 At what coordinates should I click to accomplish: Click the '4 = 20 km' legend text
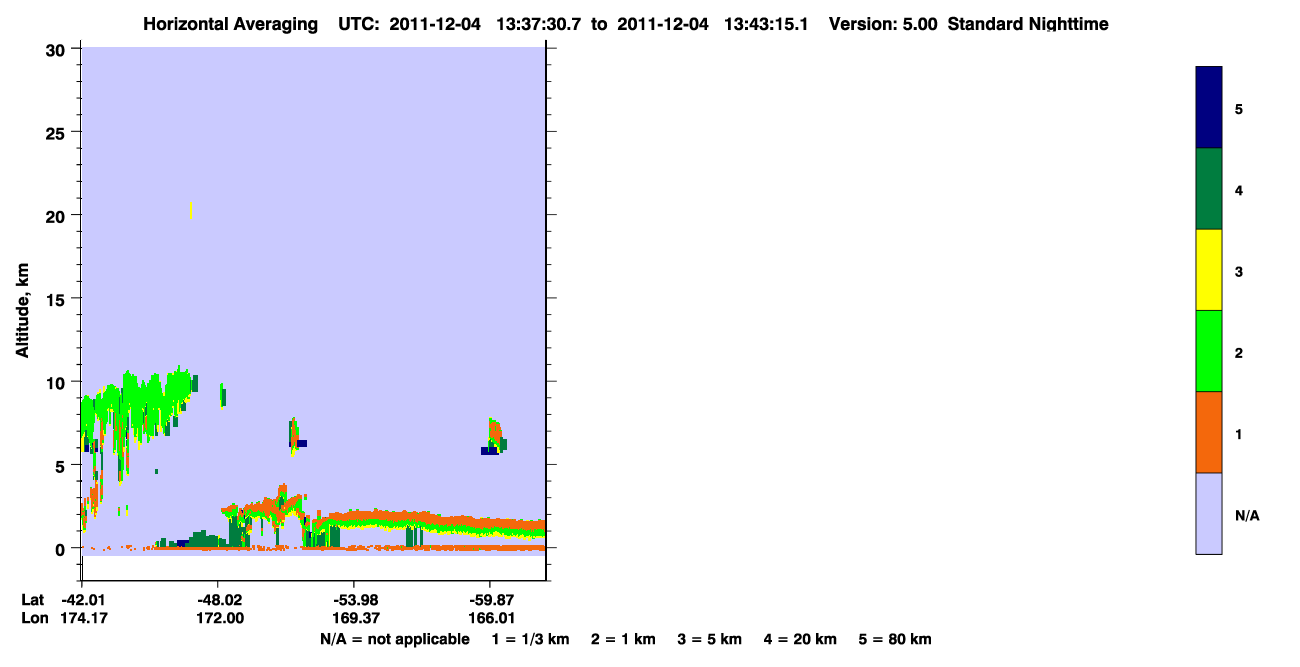click(800, 639)
